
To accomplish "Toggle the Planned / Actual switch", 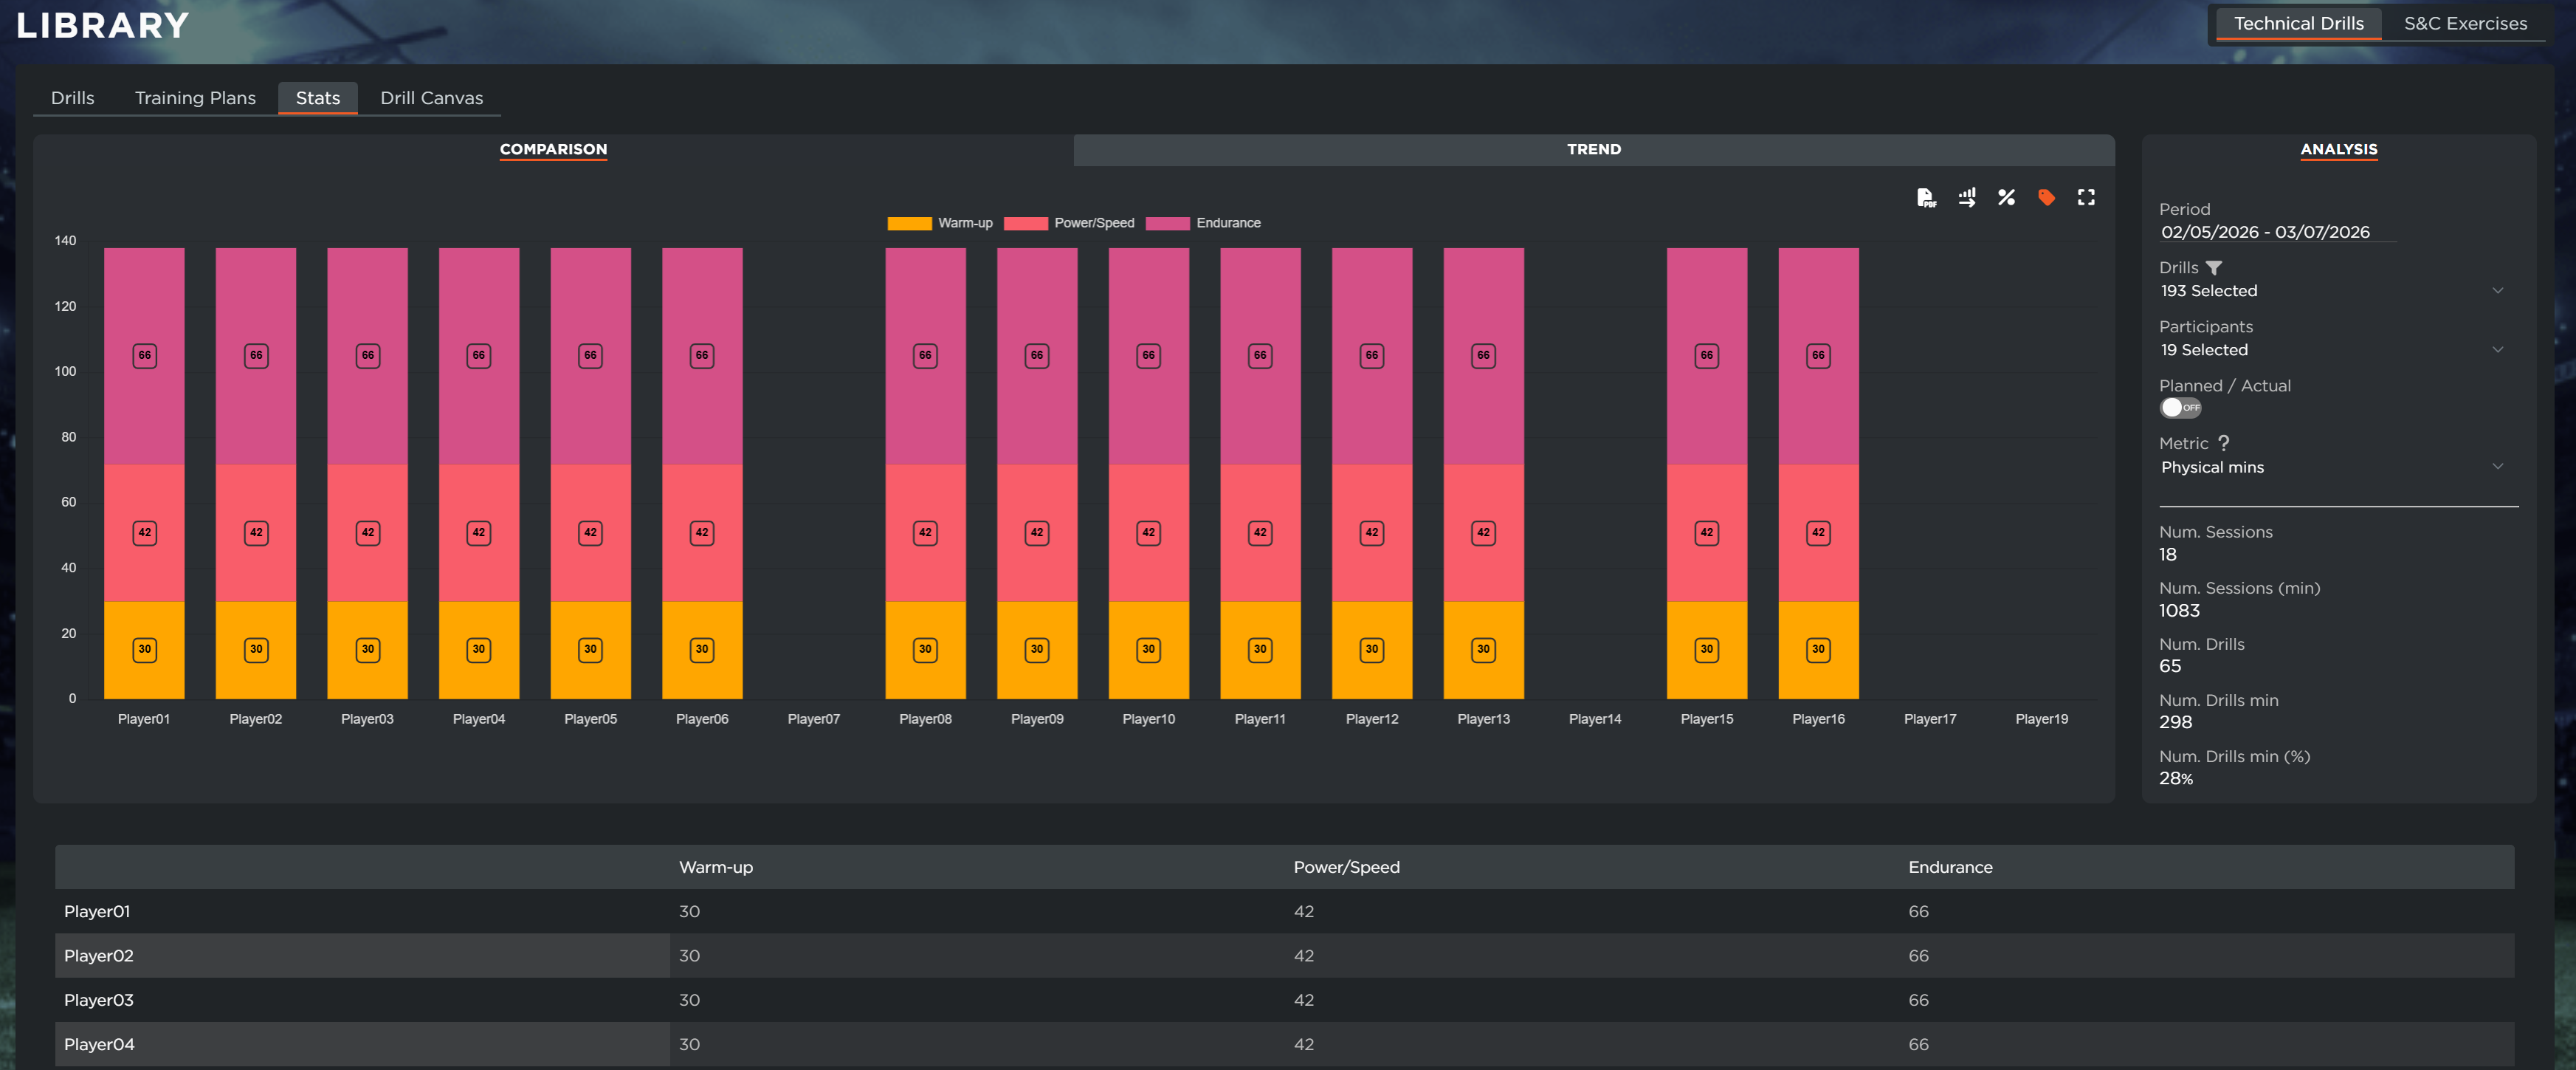I will (x=2180, y=408).
